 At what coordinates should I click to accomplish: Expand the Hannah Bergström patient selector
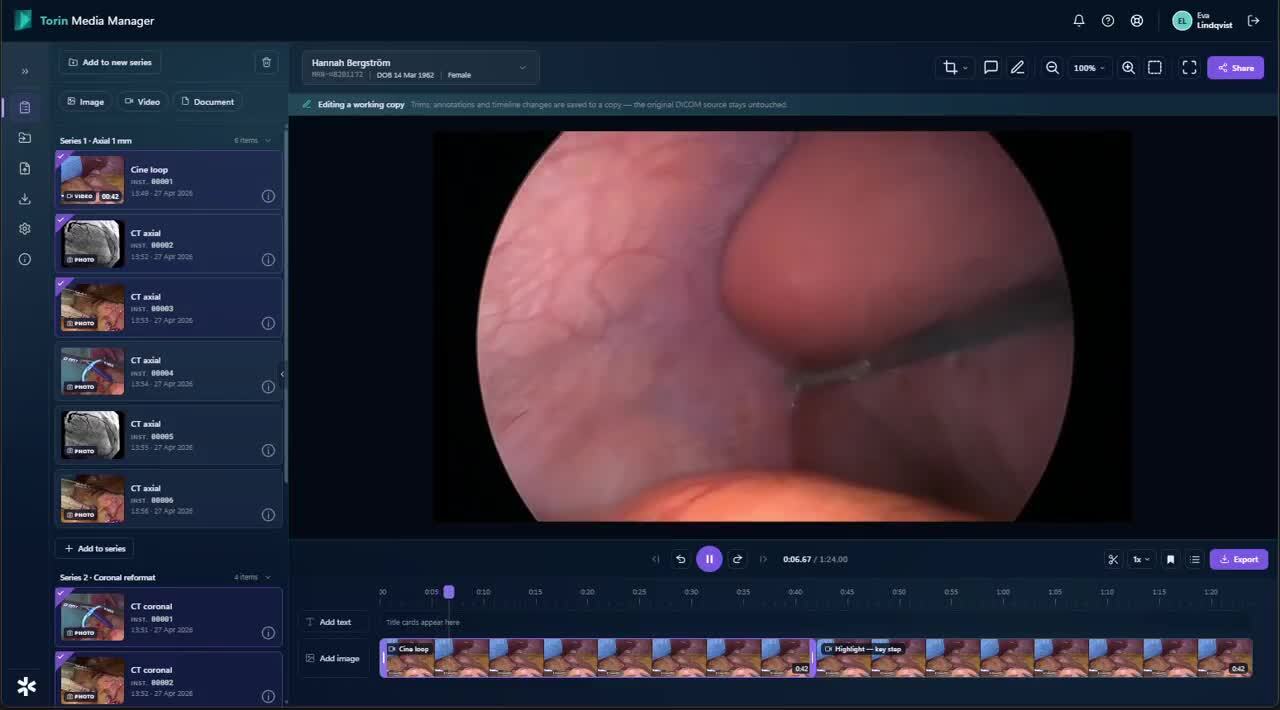point(421,68)
